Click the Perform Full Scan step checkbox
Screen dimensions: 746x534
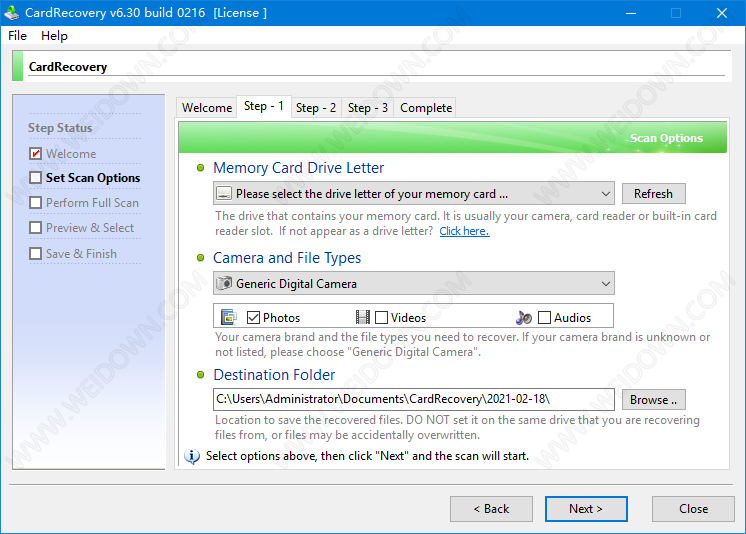[x=36, y=203]
